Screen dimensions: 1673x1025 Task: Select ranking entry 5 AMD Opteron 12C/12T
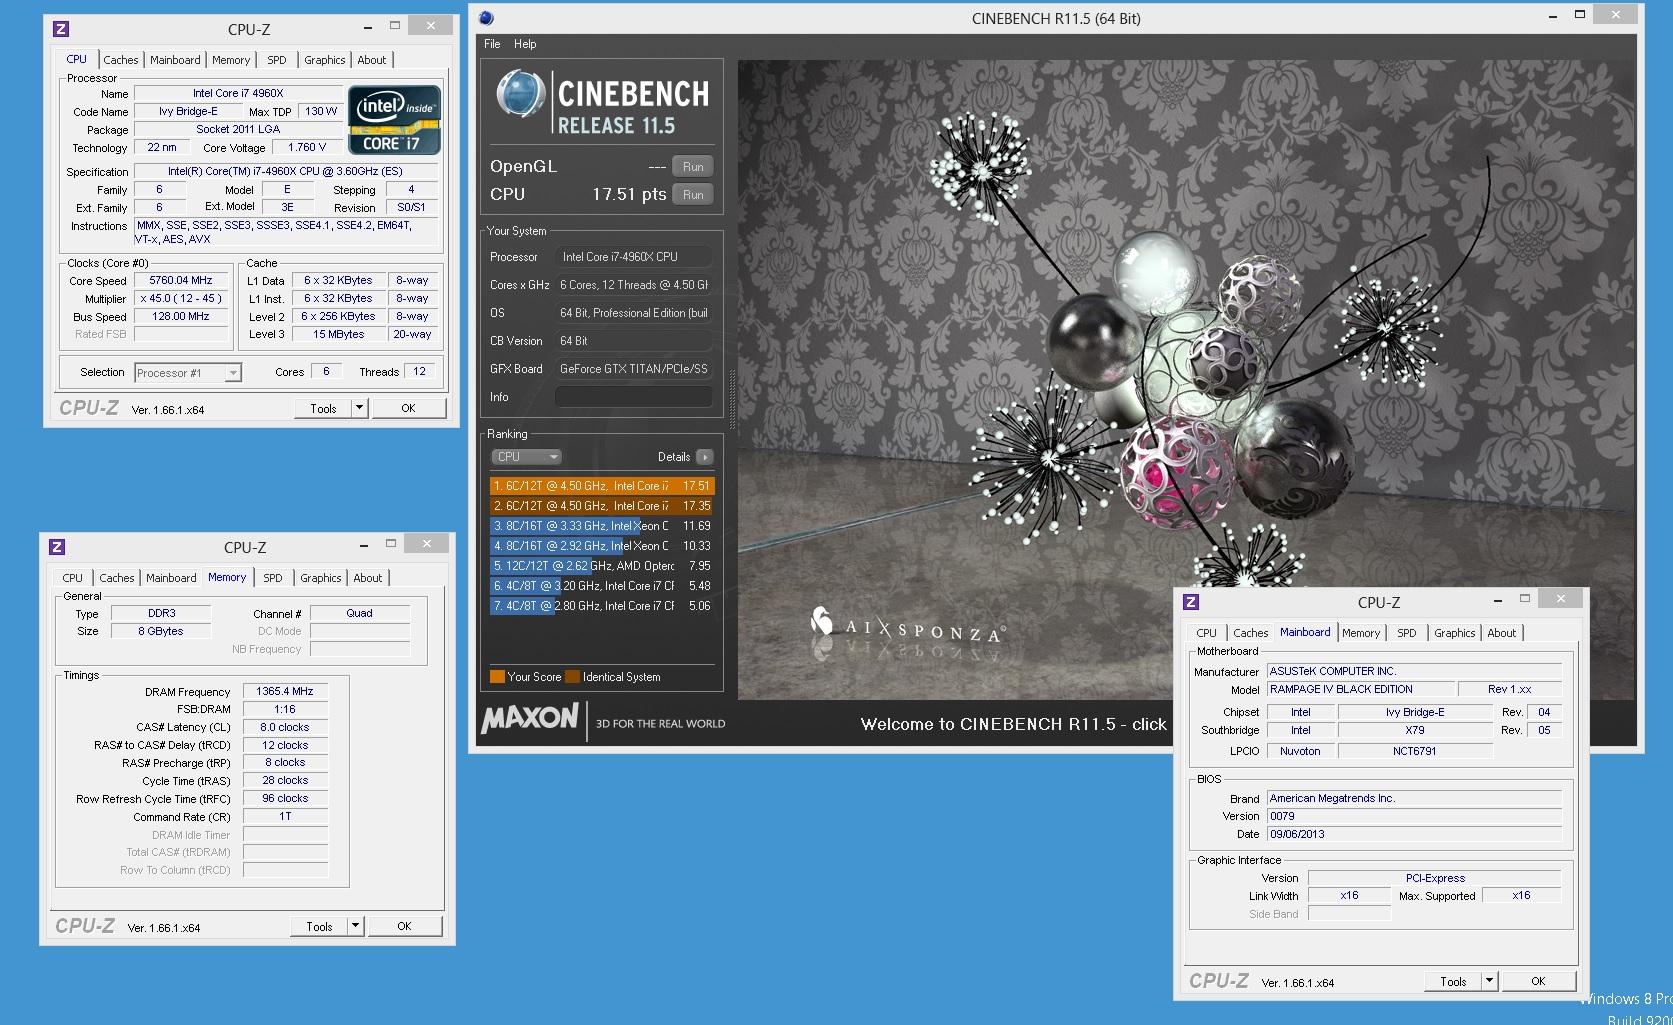[x=602, y=566]
